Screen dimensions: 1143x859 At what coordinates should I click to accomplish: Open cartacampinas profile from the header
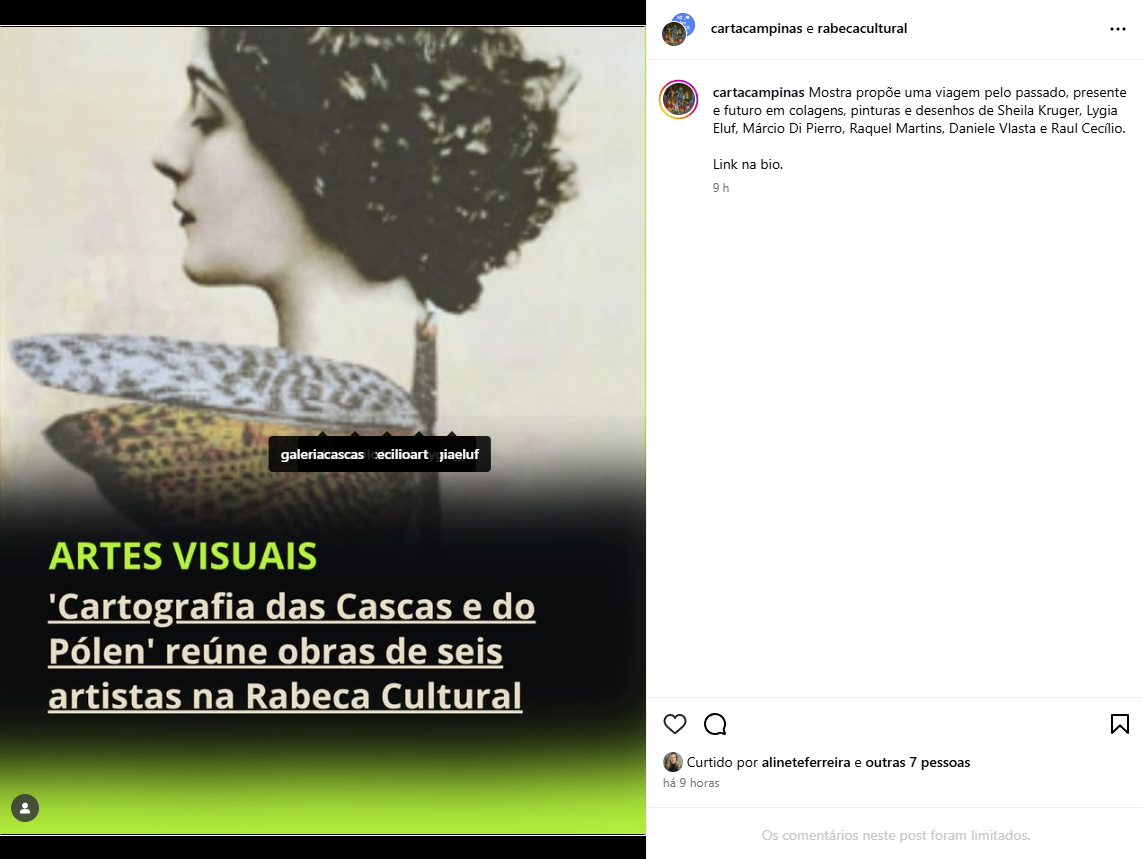coord(756,28)
